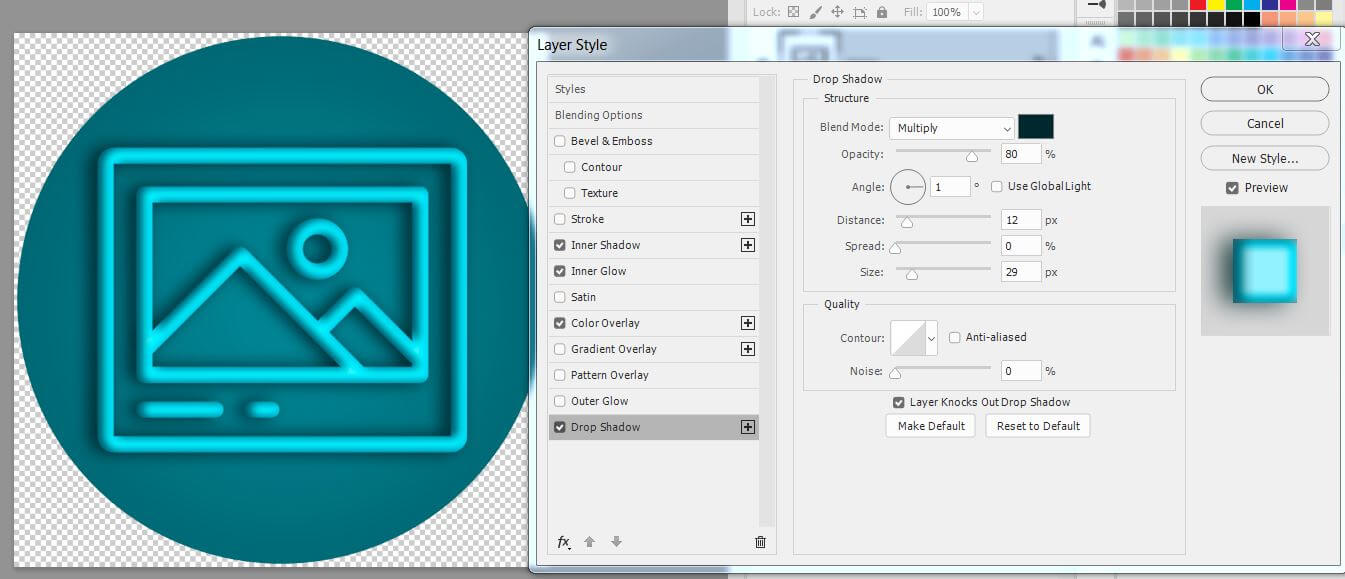Image resolution: width=1345 pixels, height=579 pixels.
Task: Click the New Style... button
Action: tap(1264, 158)
